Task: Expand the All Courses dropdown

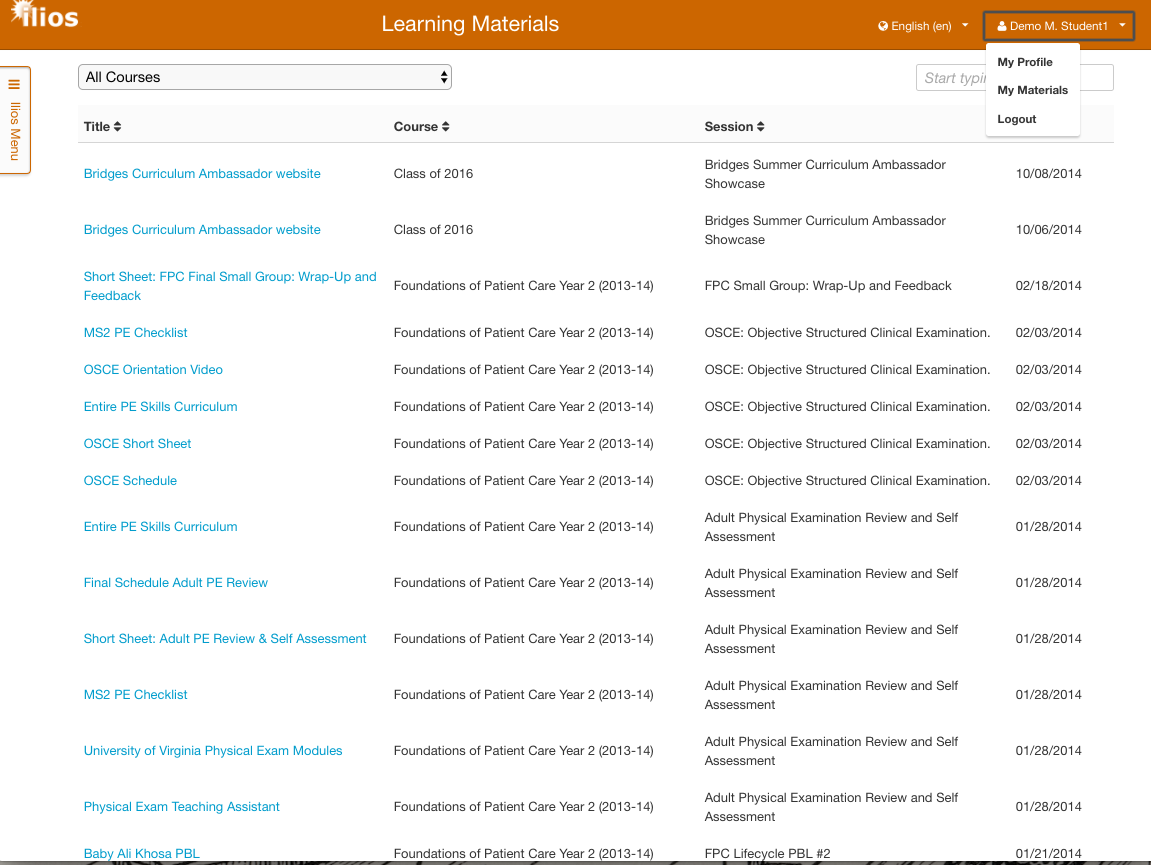Action: click(265, 77)
